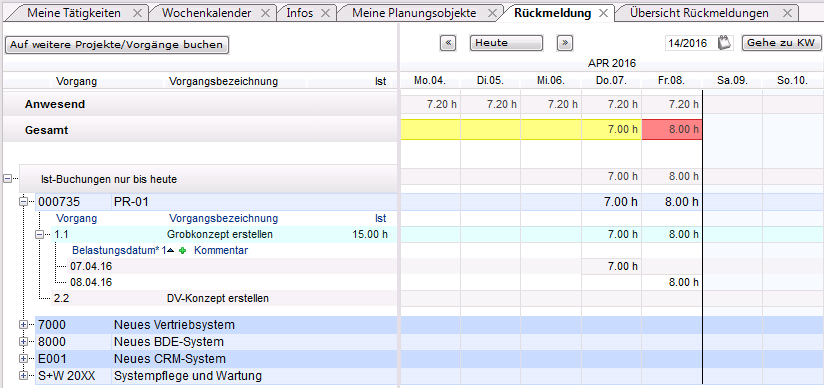The image size is (824, 388).
Task: Expand project 7000 Neues Vertriebsystem
Action: pos(23,325)
